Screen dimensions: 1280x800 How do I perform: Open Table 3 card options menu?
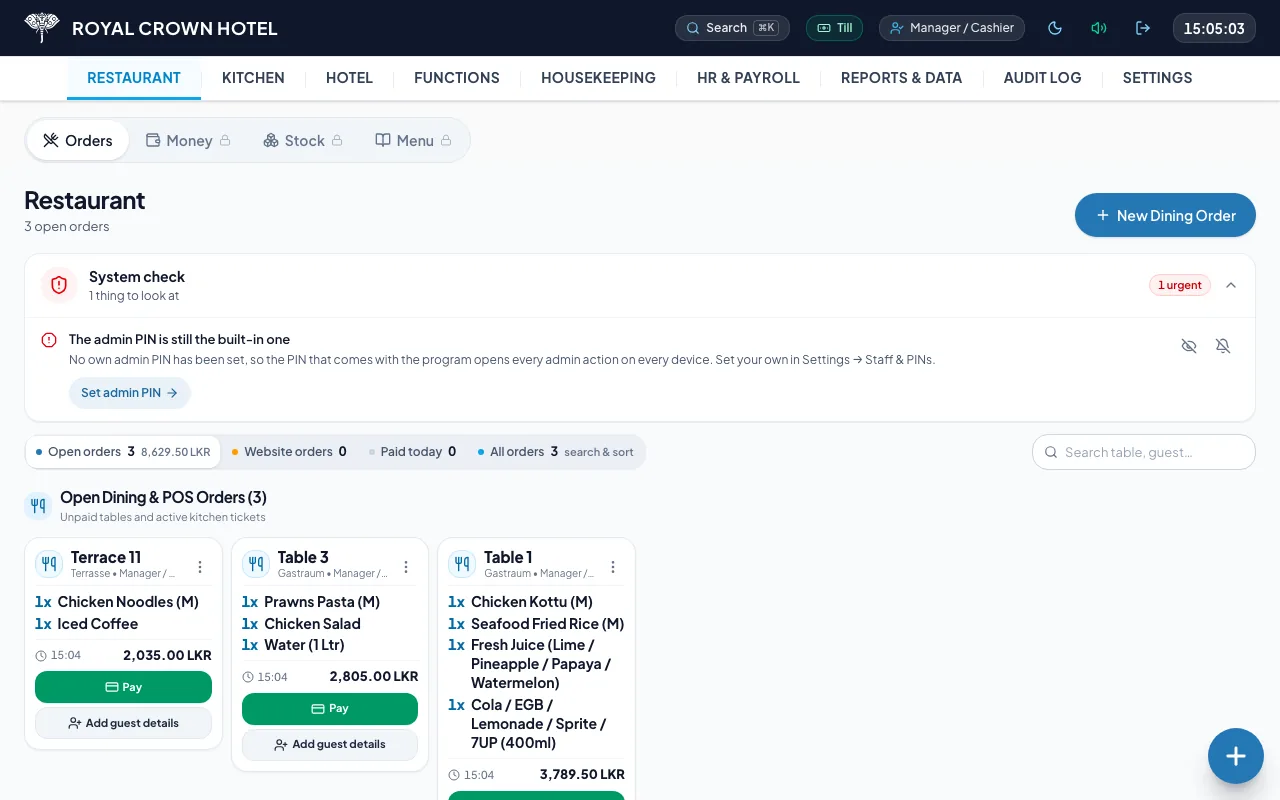coord(406,567)
